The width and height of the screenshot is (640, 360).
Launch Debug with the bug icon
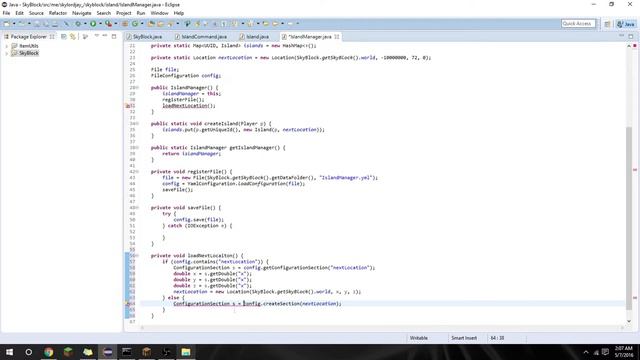[x=78, y=24]
